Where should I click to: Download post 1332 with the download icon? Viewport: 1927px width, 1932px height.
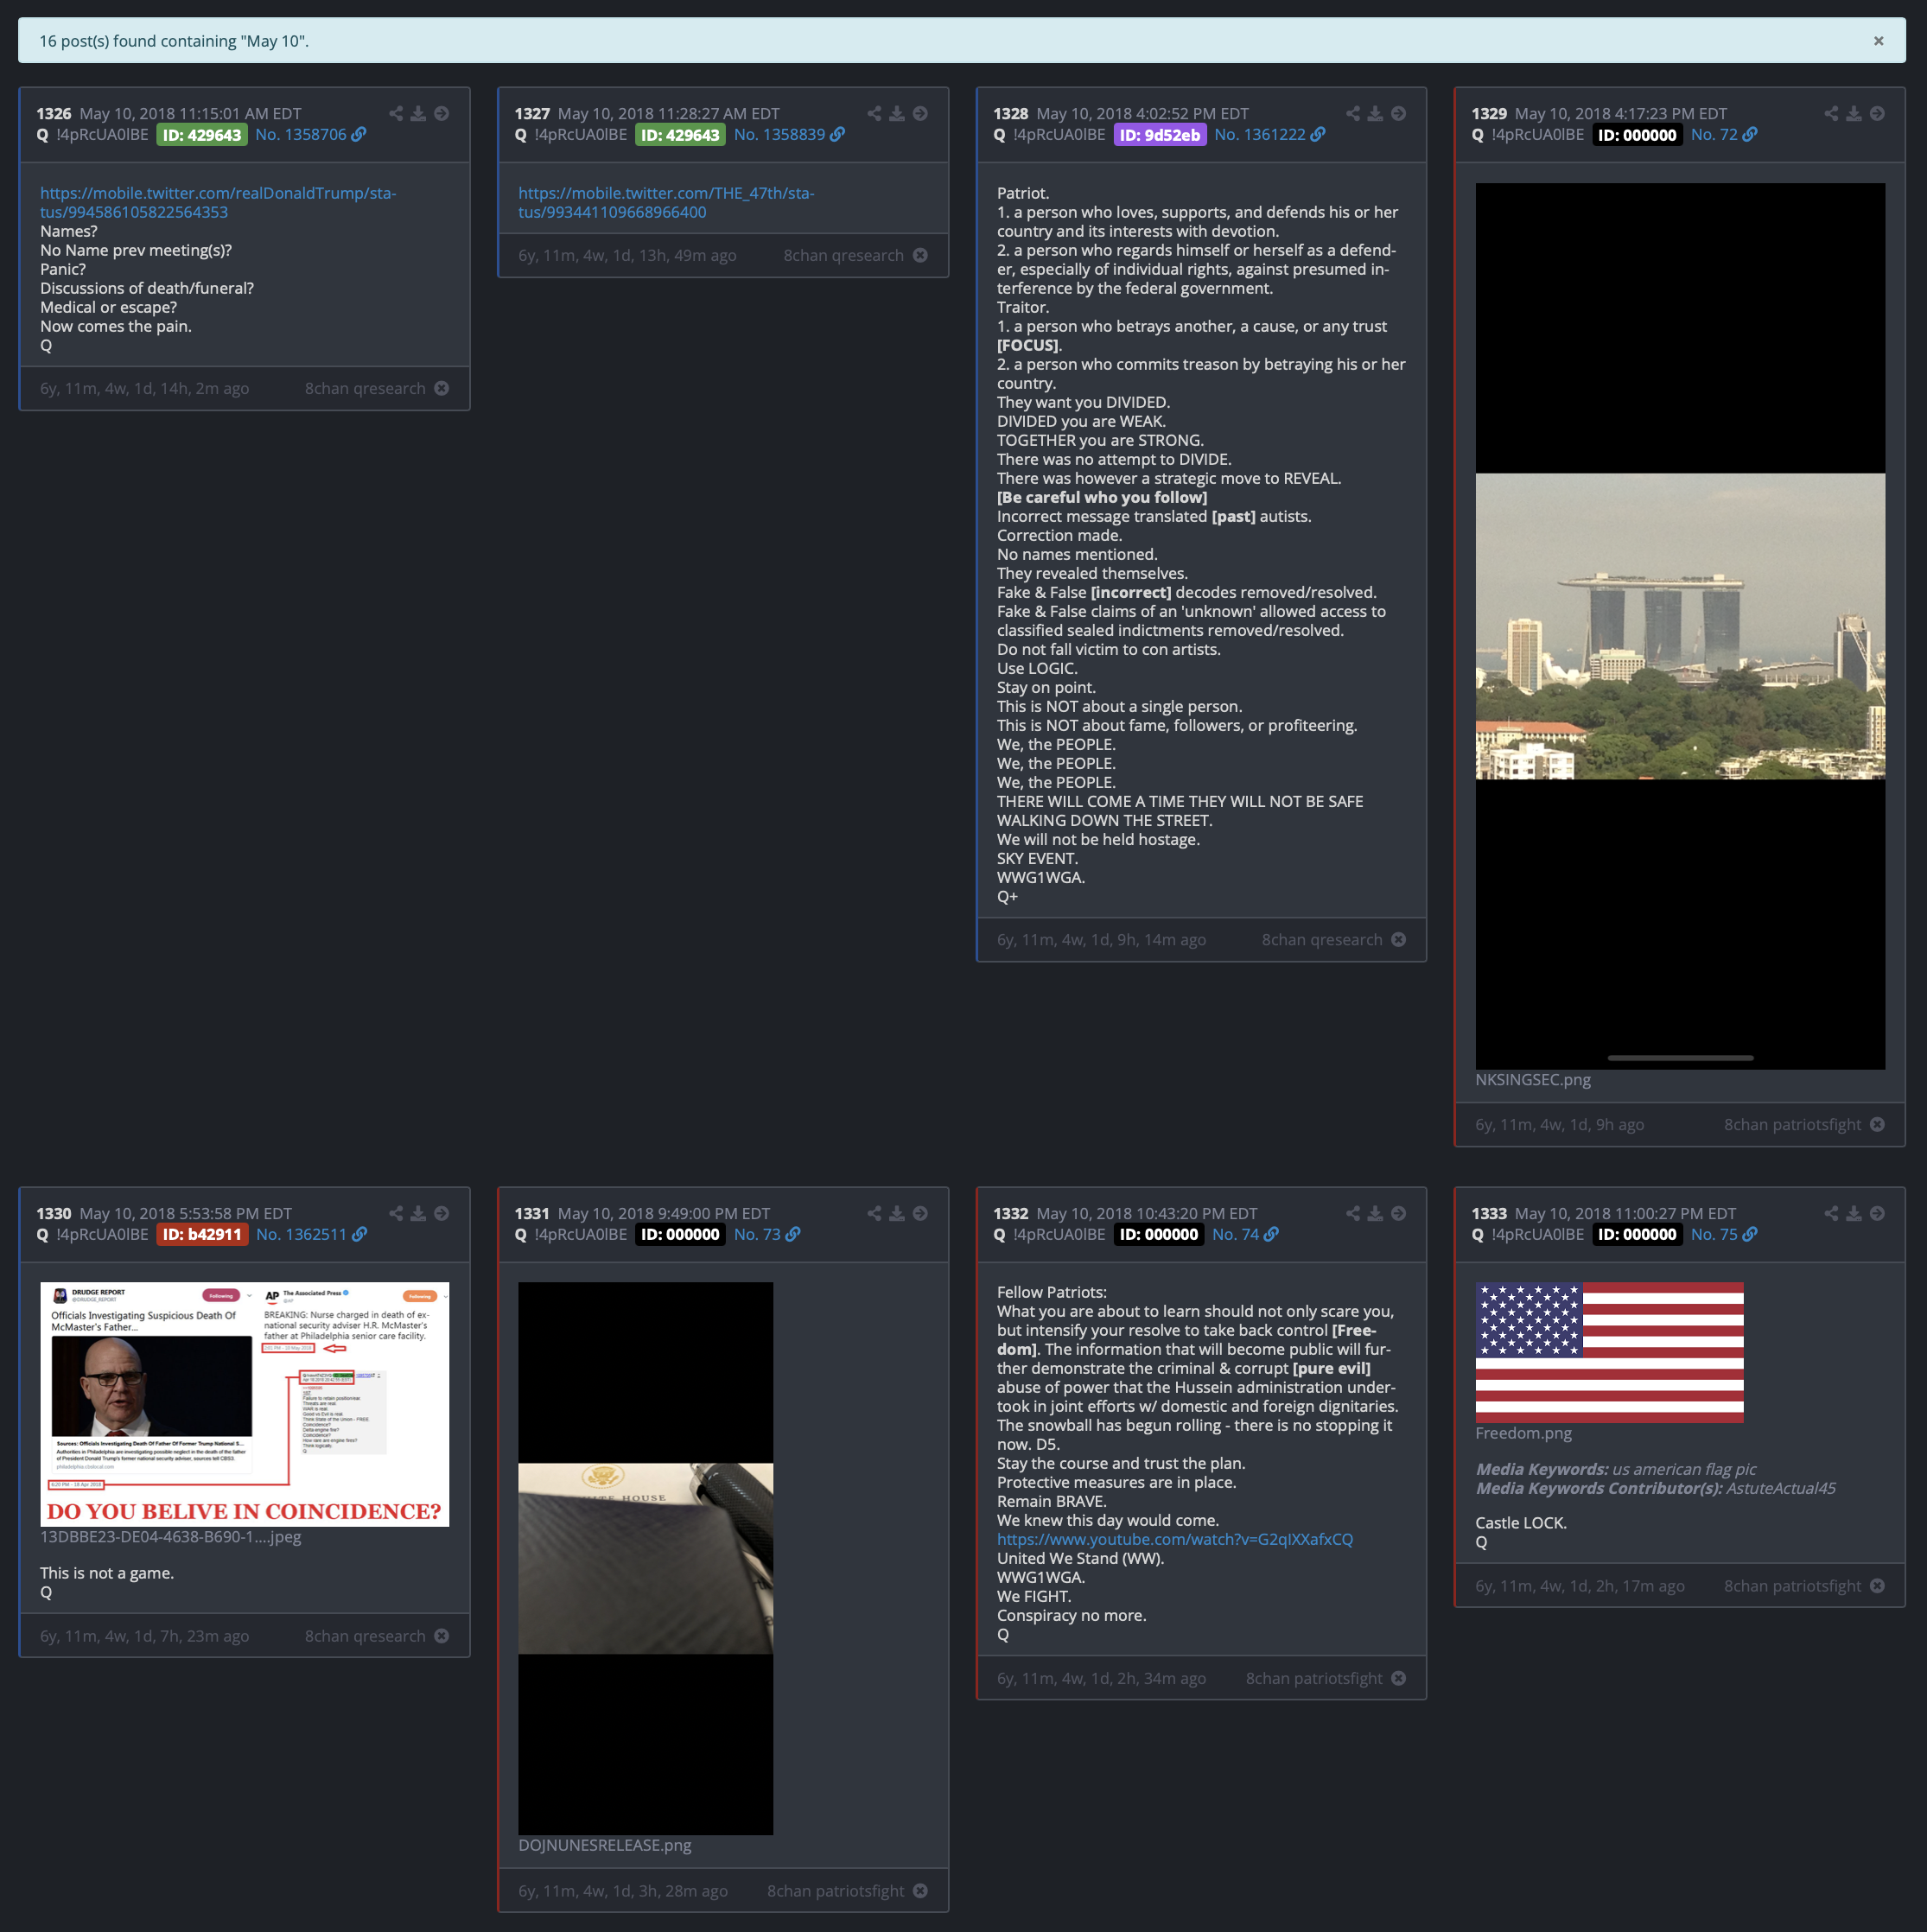tap(1375, 1213)
